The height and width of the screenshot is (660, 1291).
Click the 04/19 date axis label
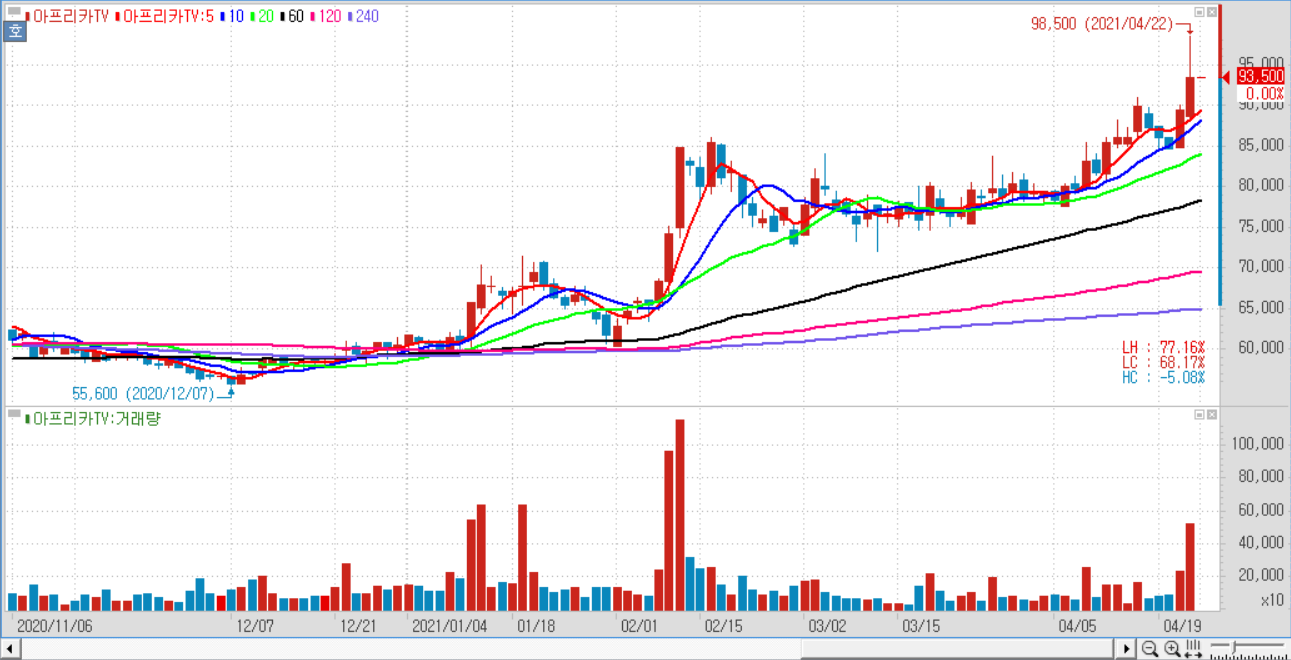[1181, 625]
